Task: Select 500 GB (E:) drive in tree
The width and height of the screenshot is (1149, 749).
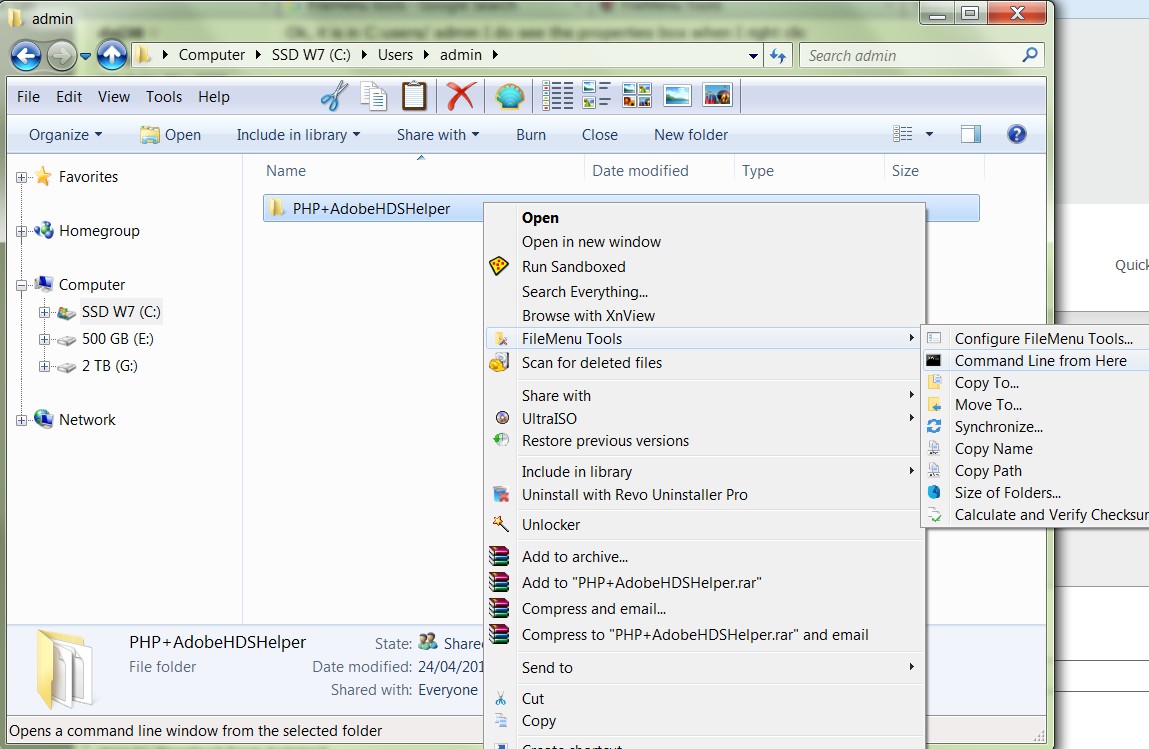Action: 117,339
